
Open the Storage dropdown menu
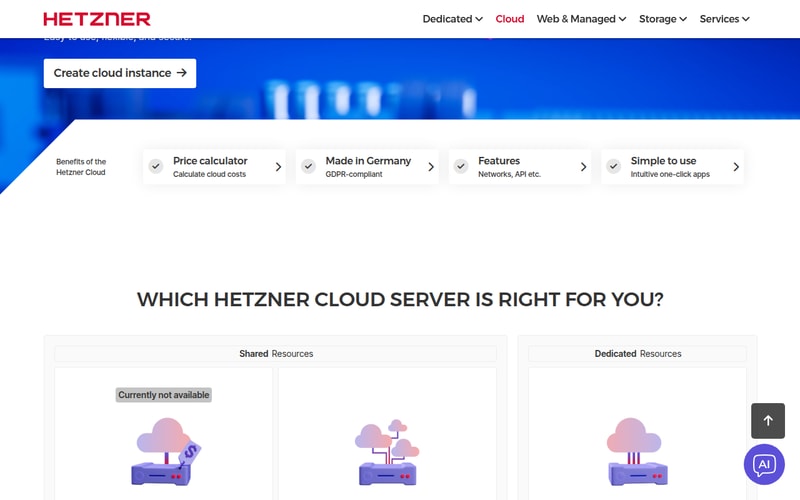click(x=663, y=19)
